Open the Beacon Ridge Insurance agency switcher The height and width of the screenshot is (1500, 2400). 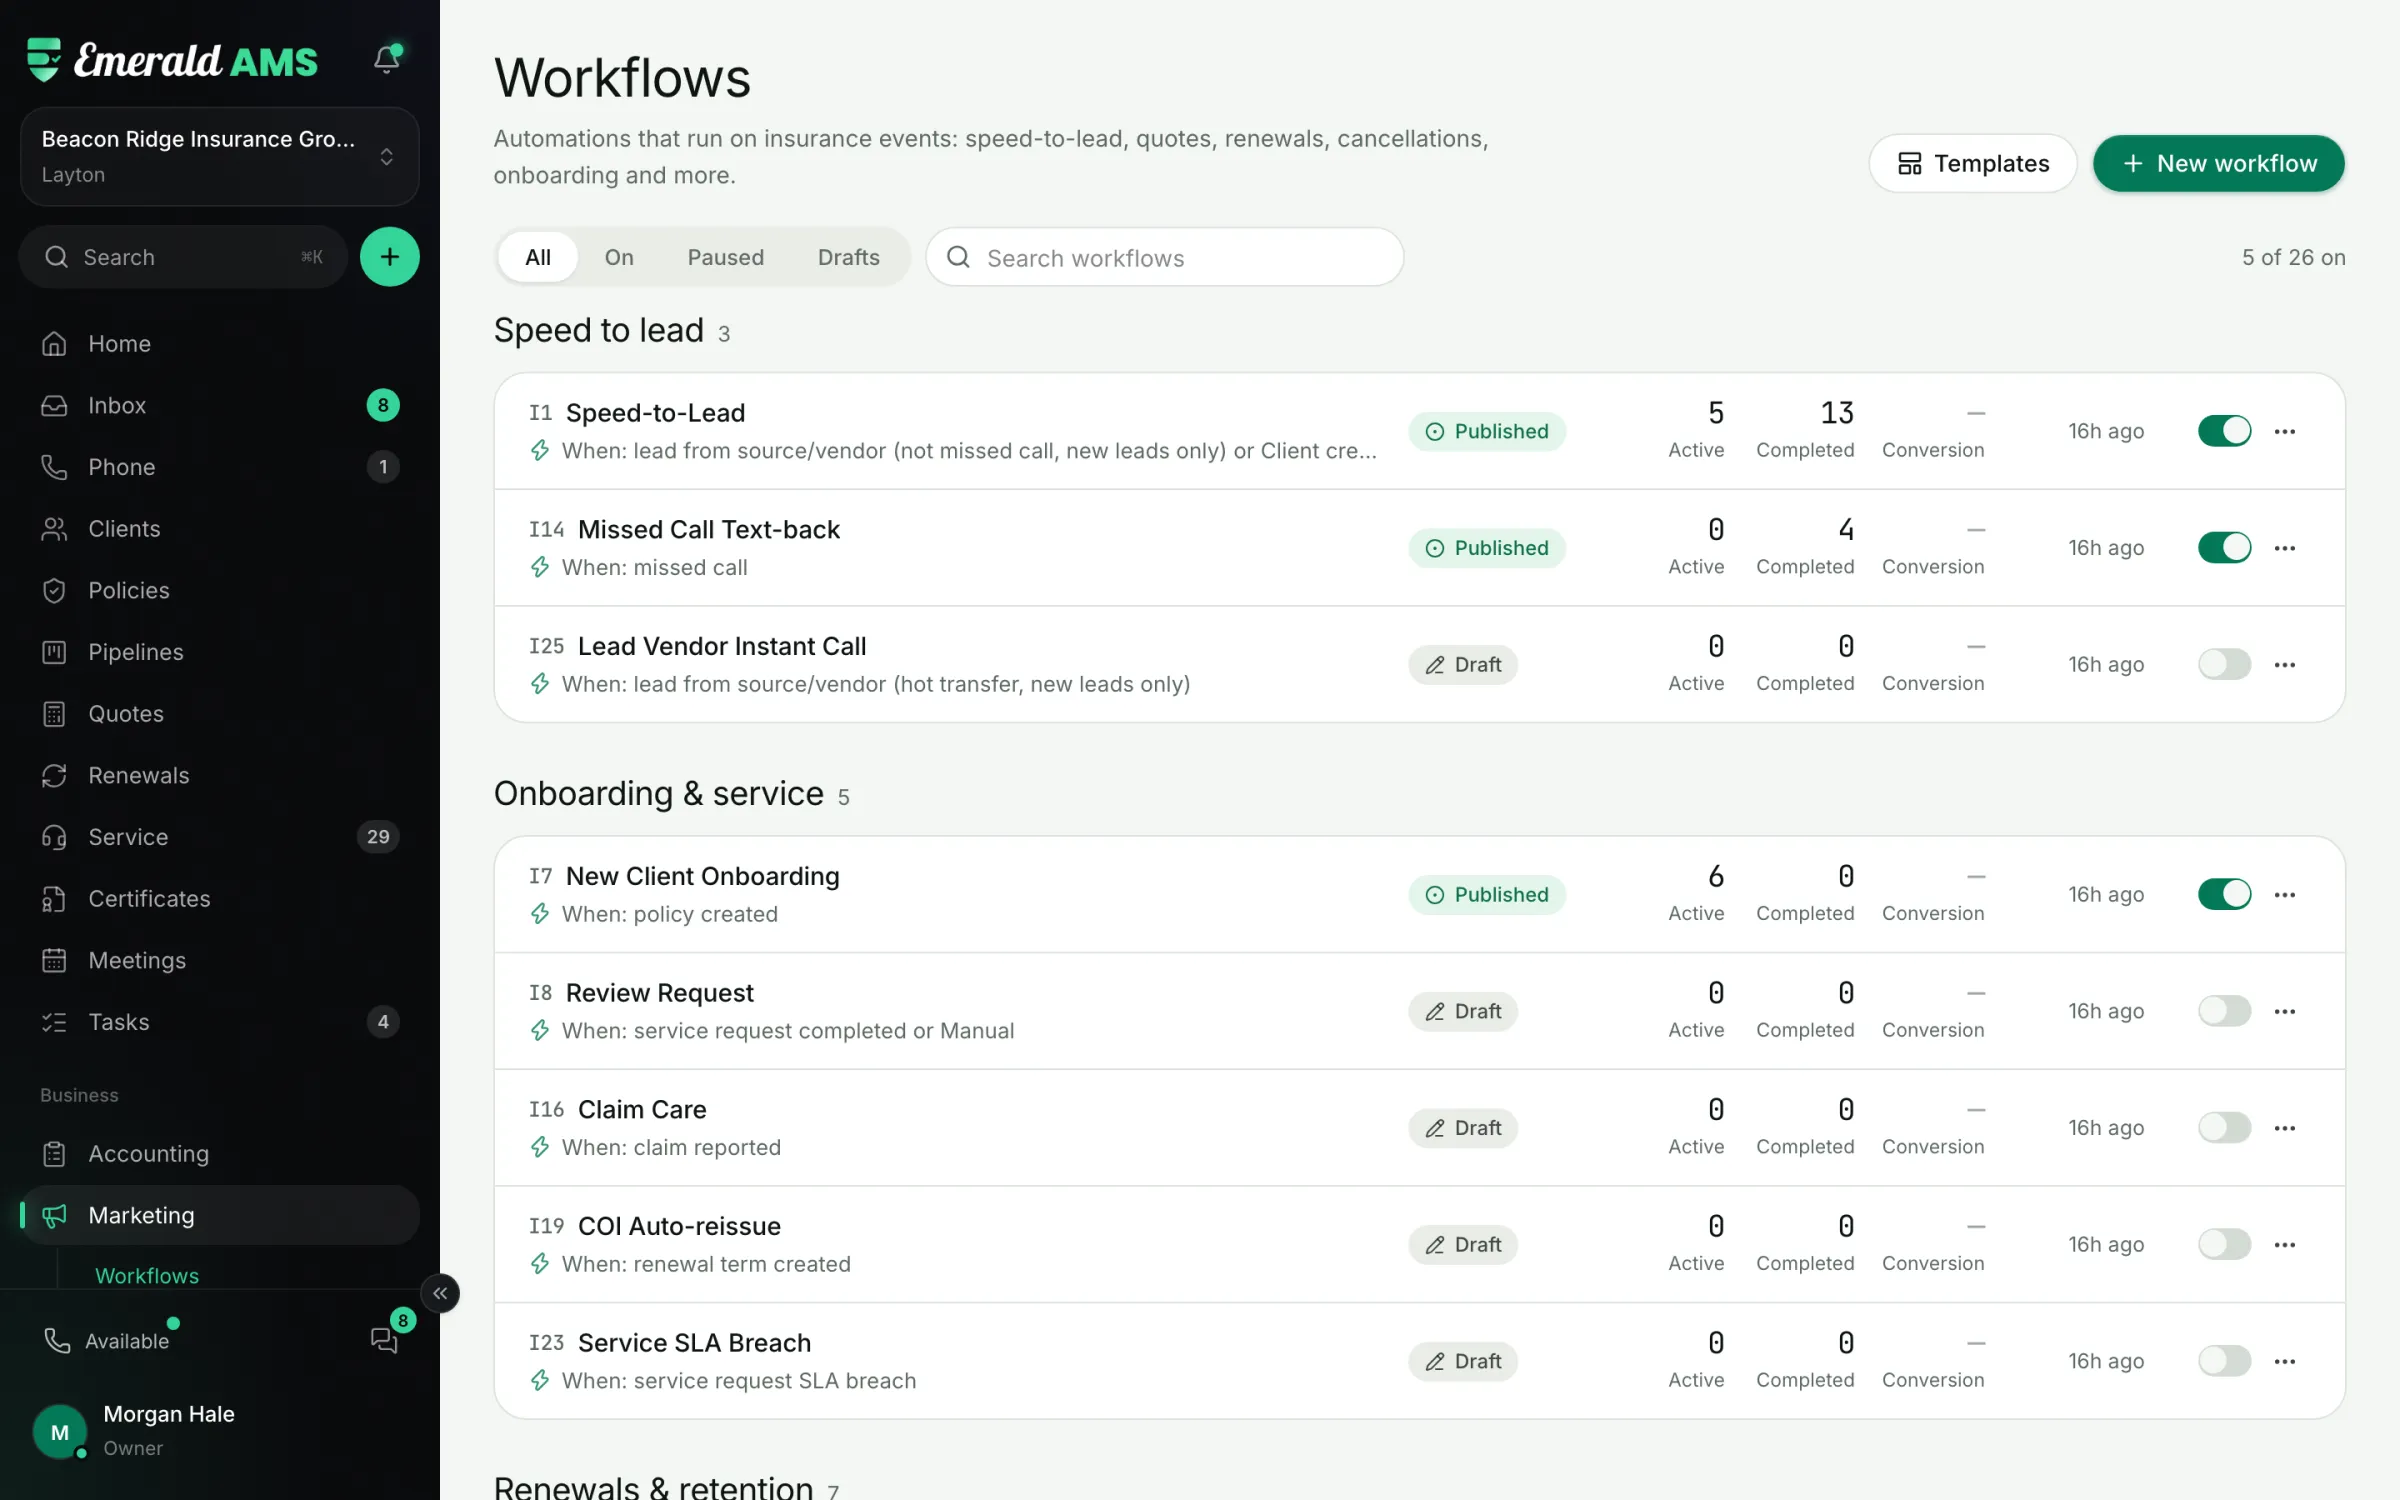tap(219, 157)
